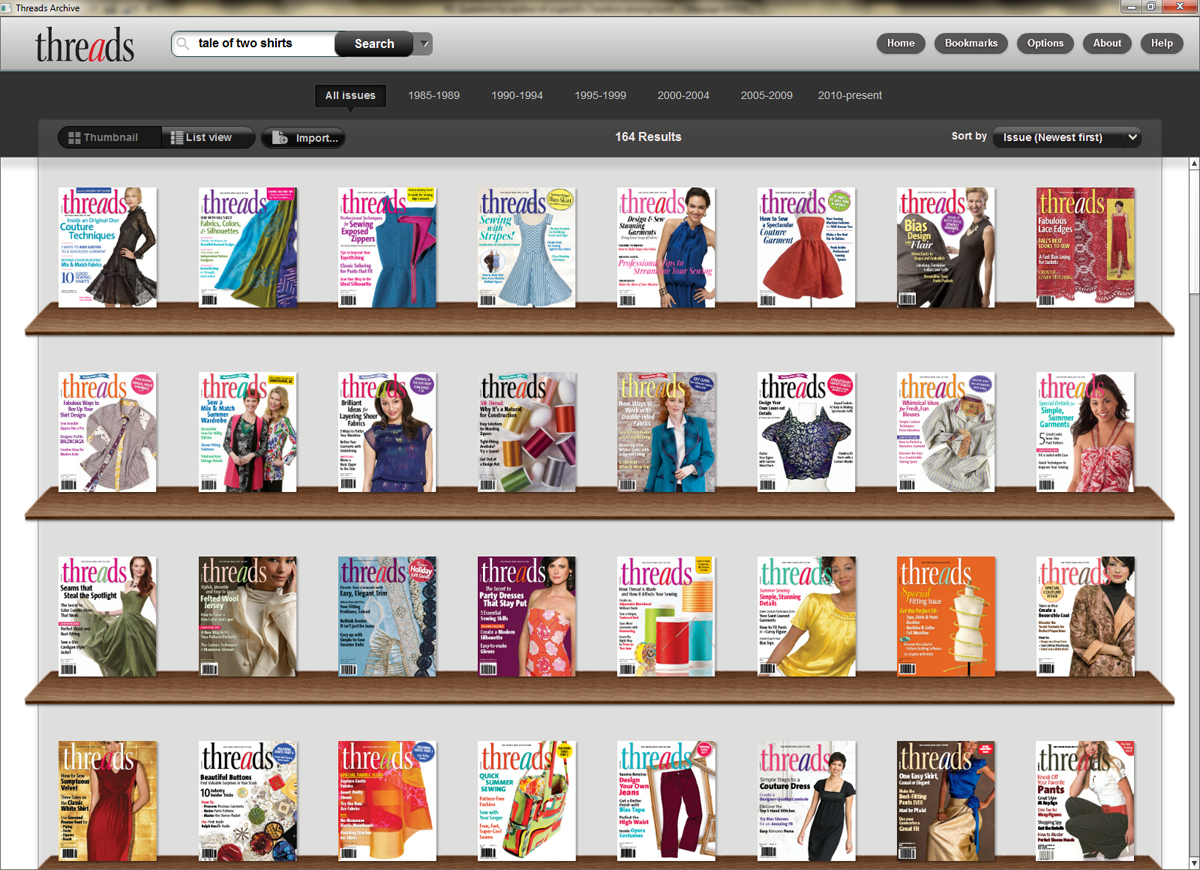Filter issues to 1985-1989
Image resolution: width=1200 pixels, height=870 pixels.
point(434,96)
